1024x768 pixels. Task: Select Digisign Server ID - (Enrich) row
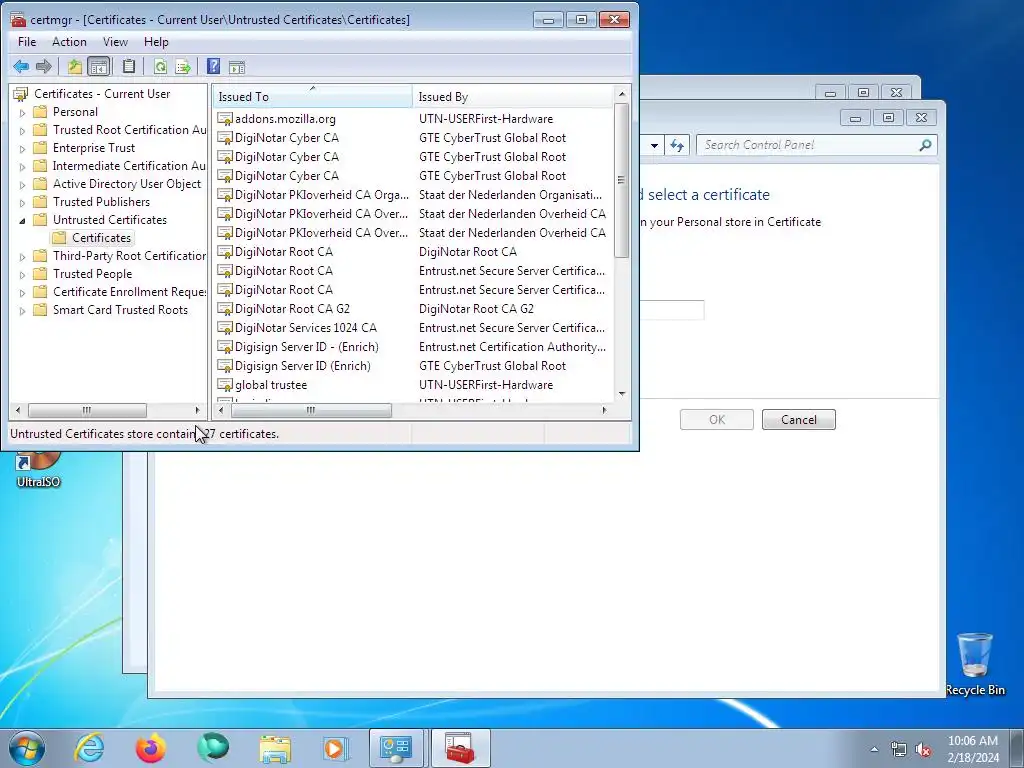pyautogui.click(x=414, y=347)
